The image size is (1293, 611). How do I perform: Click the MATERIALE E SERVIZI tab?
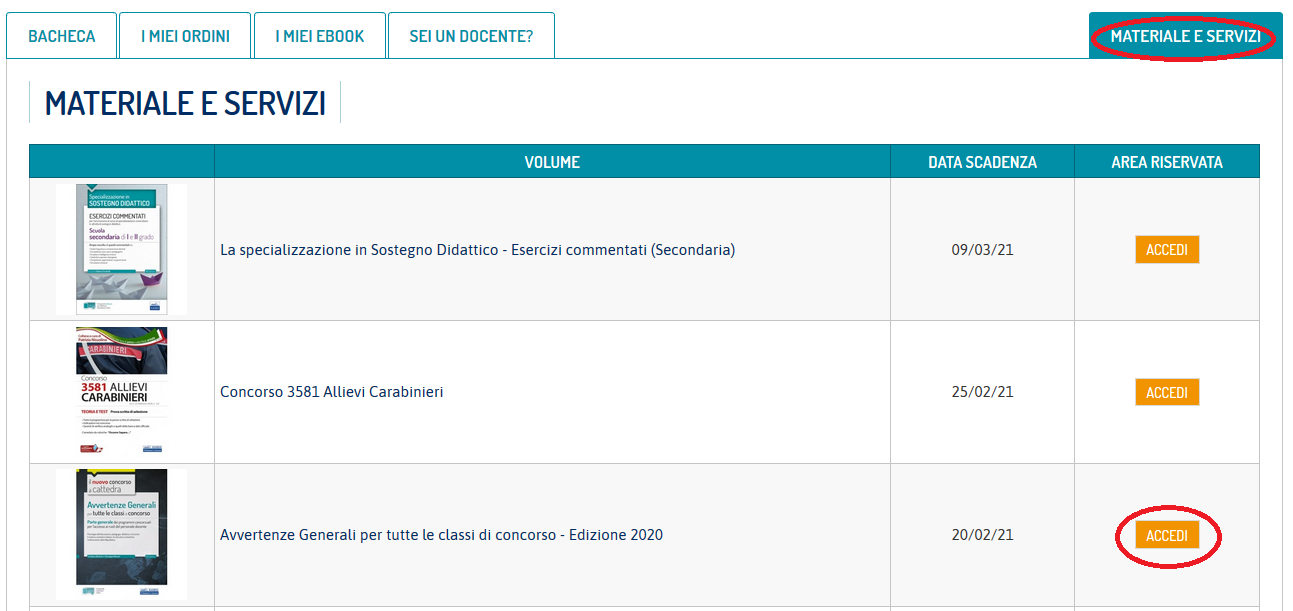(1185, 36)
